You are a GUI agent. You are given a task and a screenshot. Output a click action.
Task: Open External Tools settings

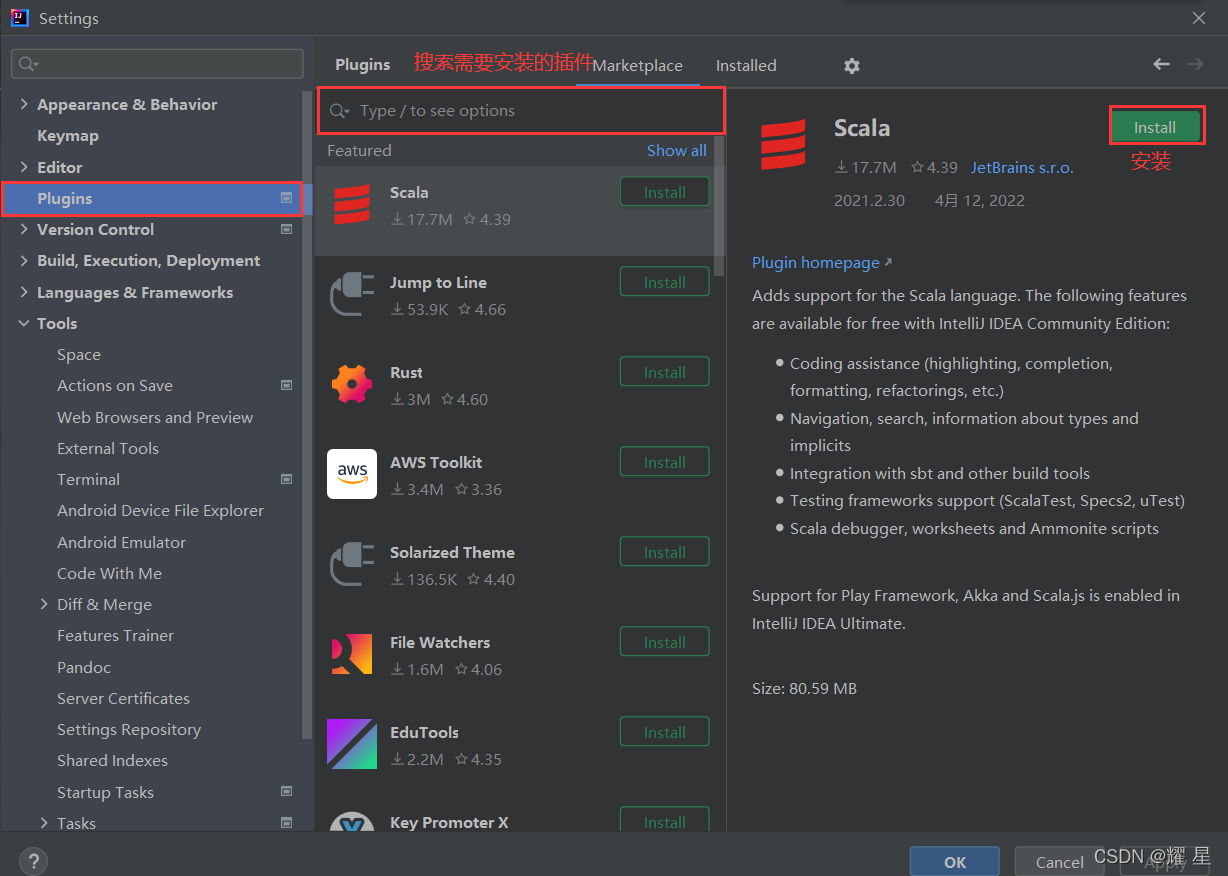(x=108, y=448)
